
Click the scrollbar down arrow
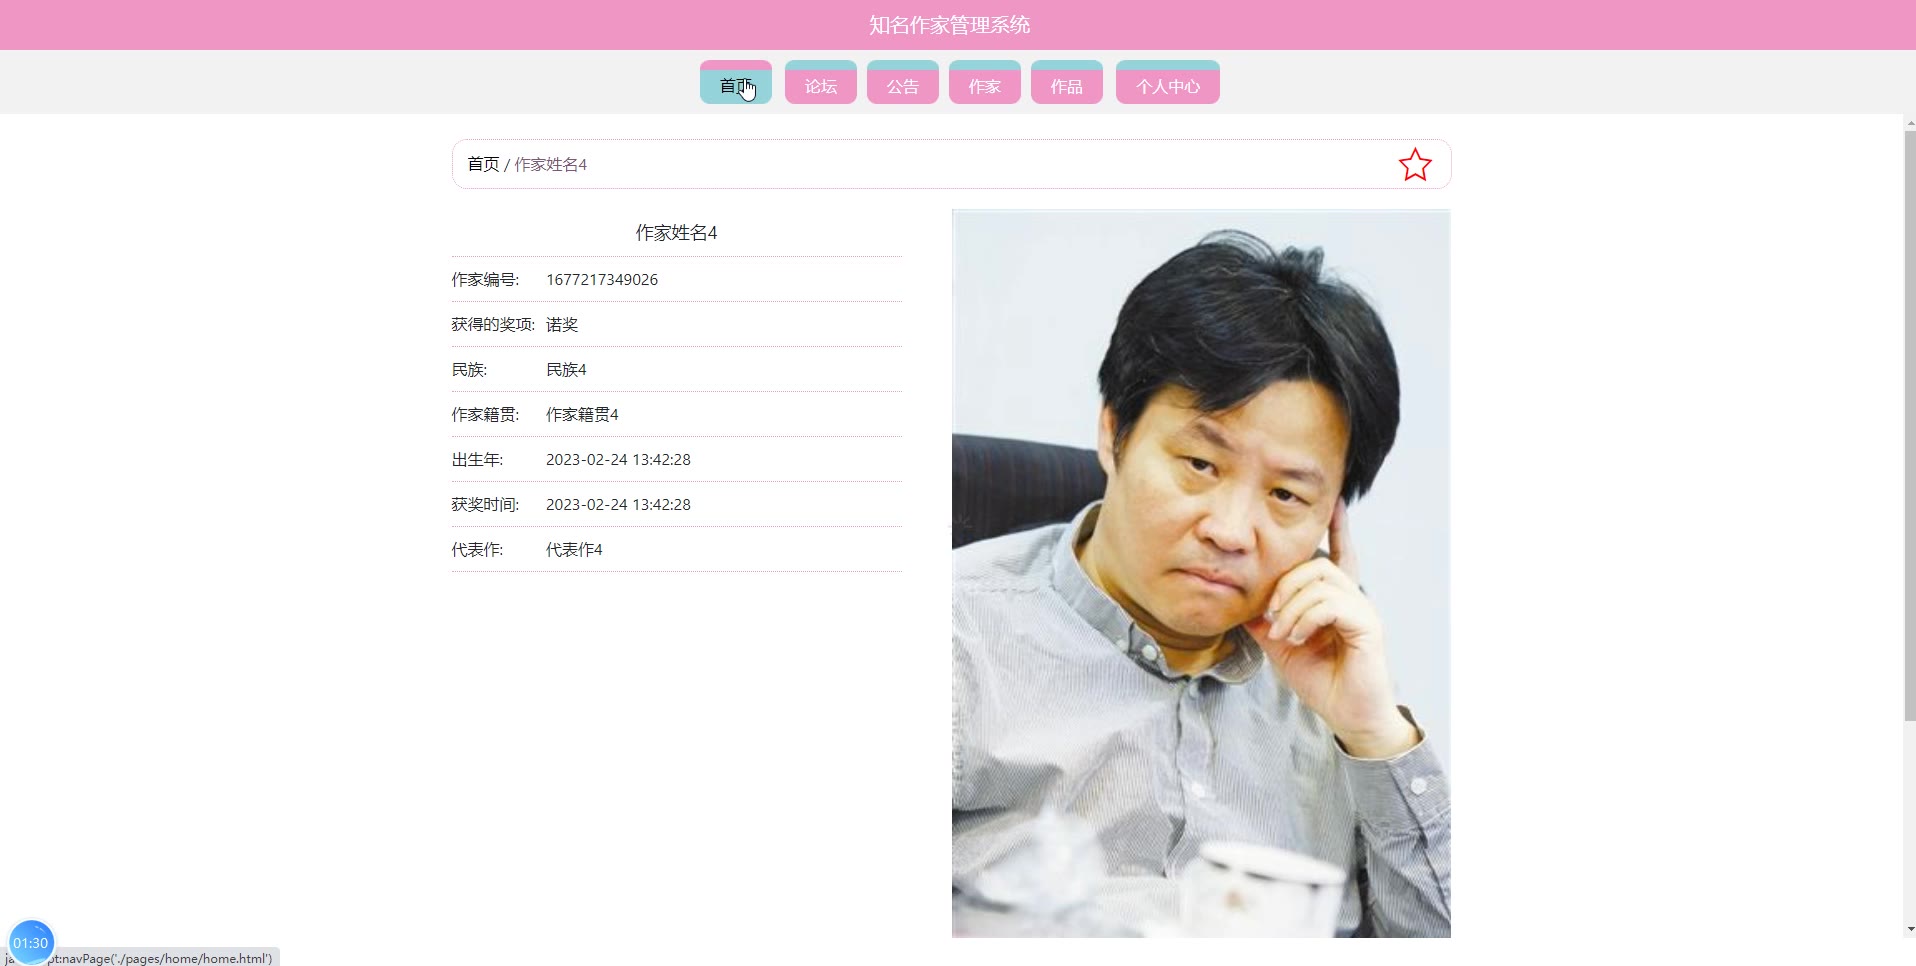coord(1909,929)
